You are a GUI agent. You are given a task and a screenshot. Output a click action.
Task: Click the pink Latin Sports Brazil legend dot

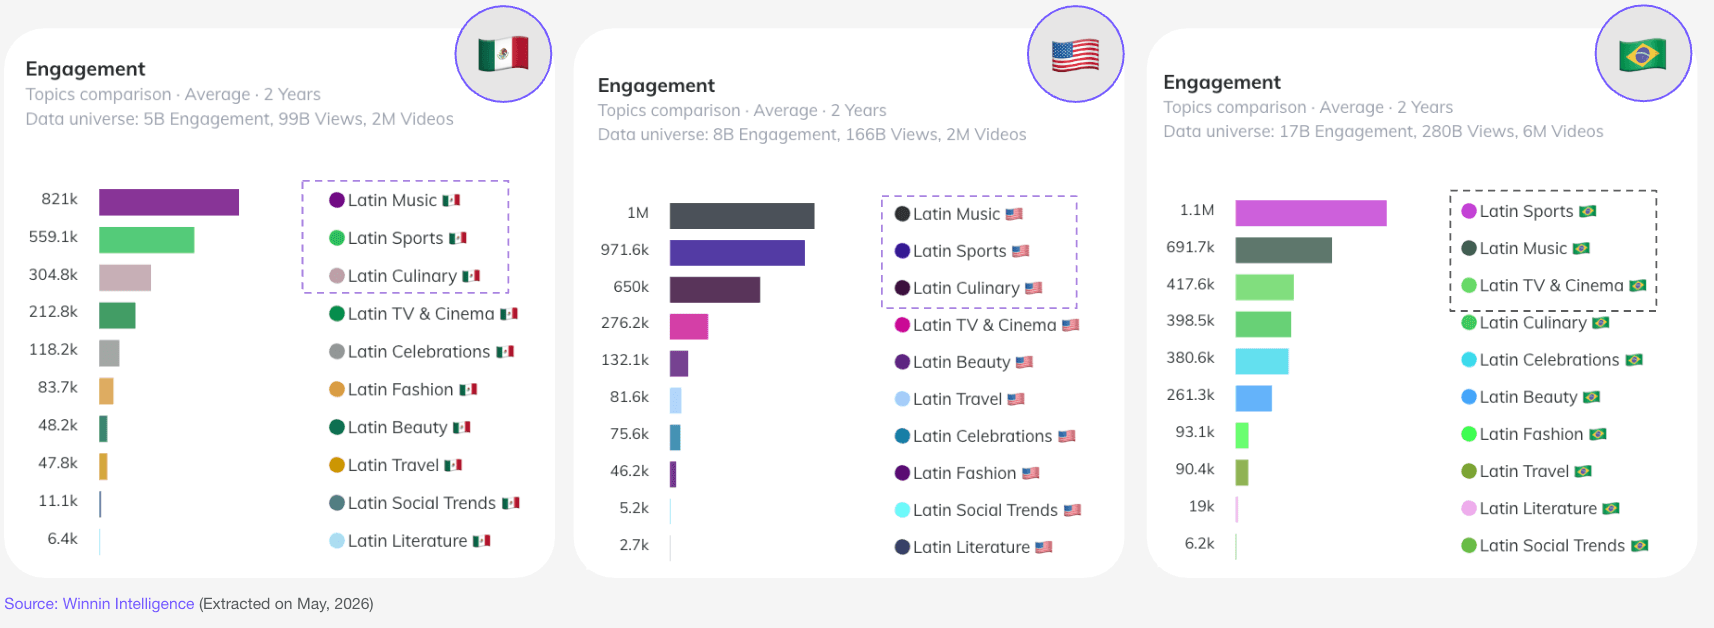click(x=1469, y=211)
